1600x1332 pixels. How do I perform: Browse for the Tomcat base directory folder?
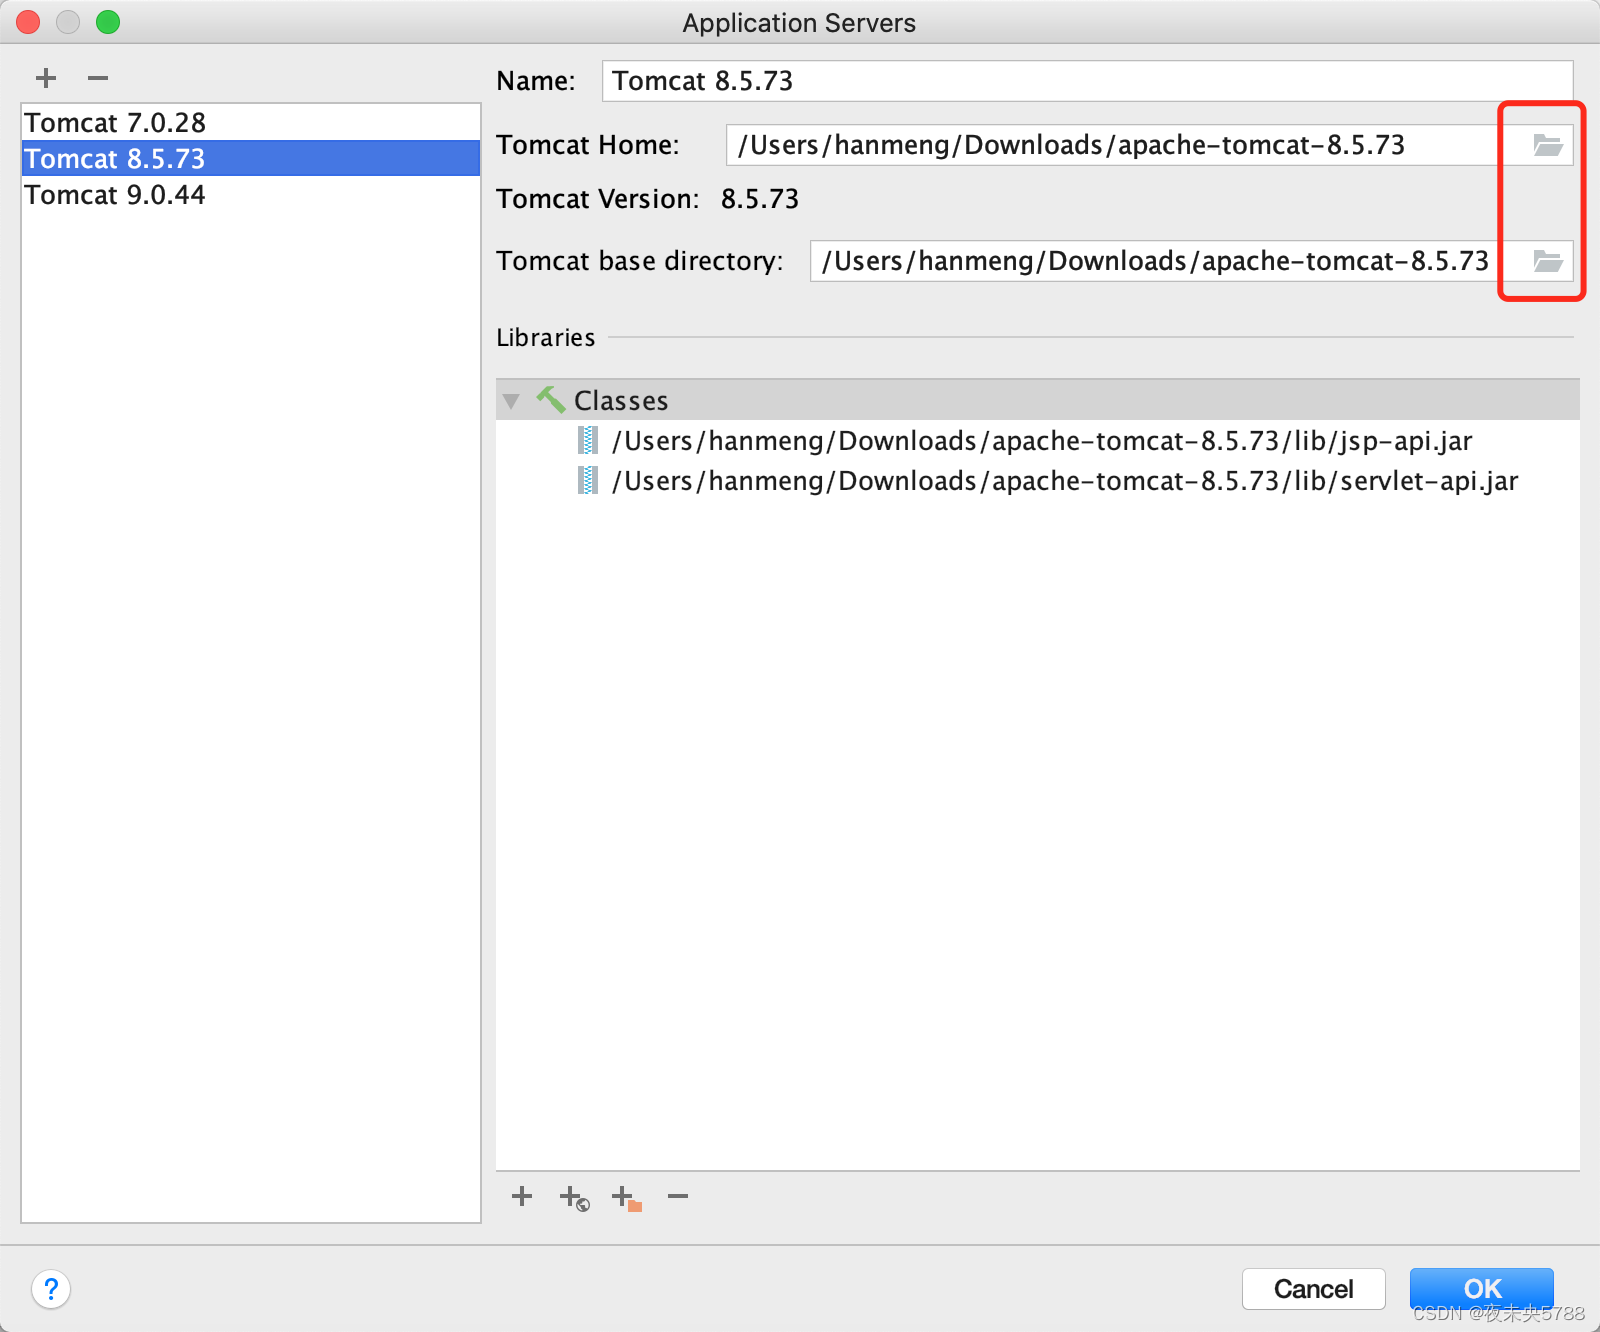(1547, 261)
